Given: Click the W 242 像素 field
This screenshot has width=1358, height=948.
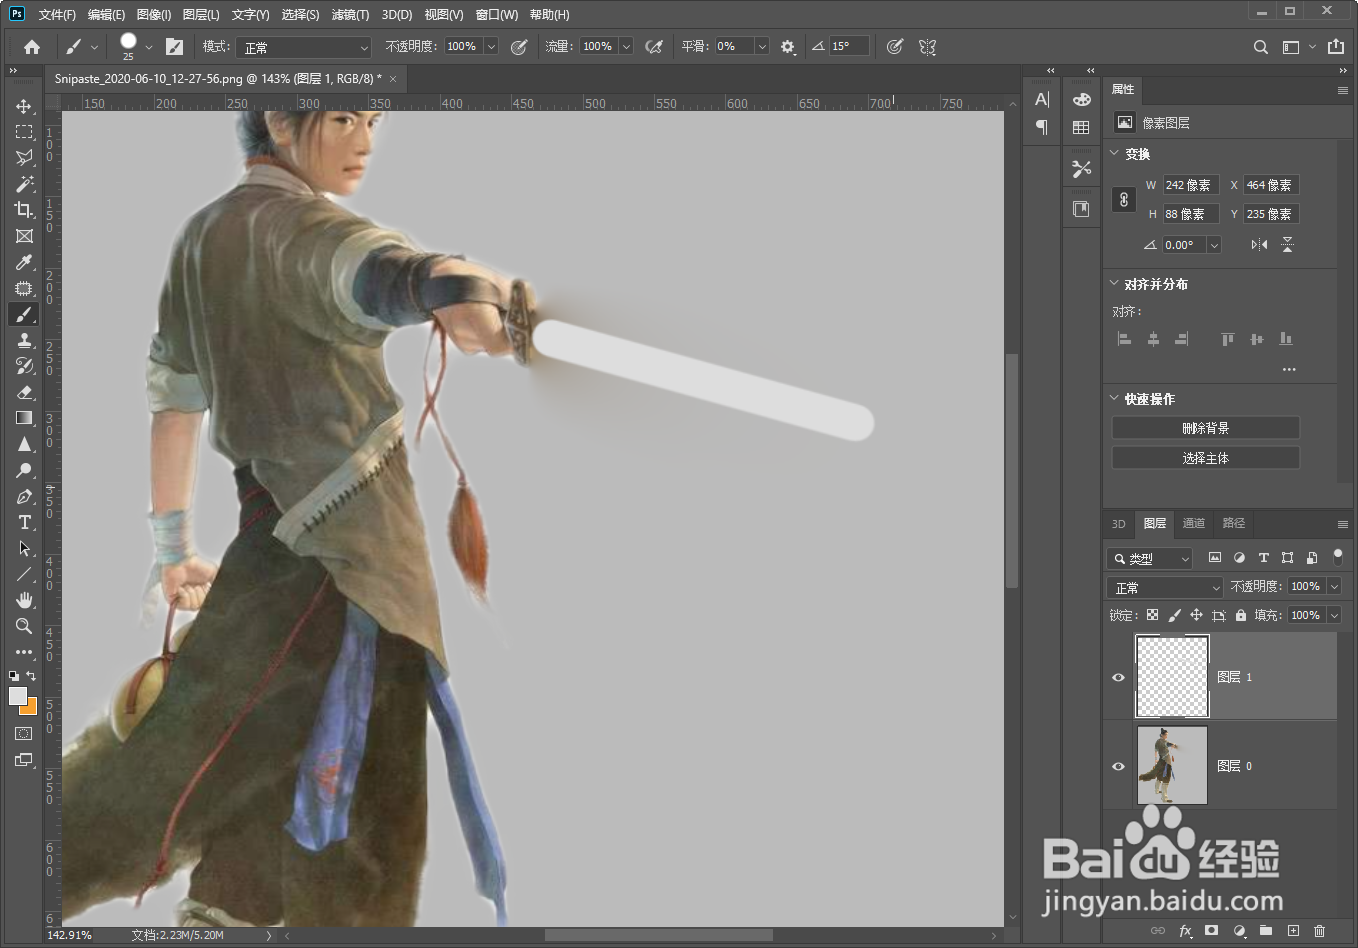Looking at the screenshot, I should [1191, 185].
